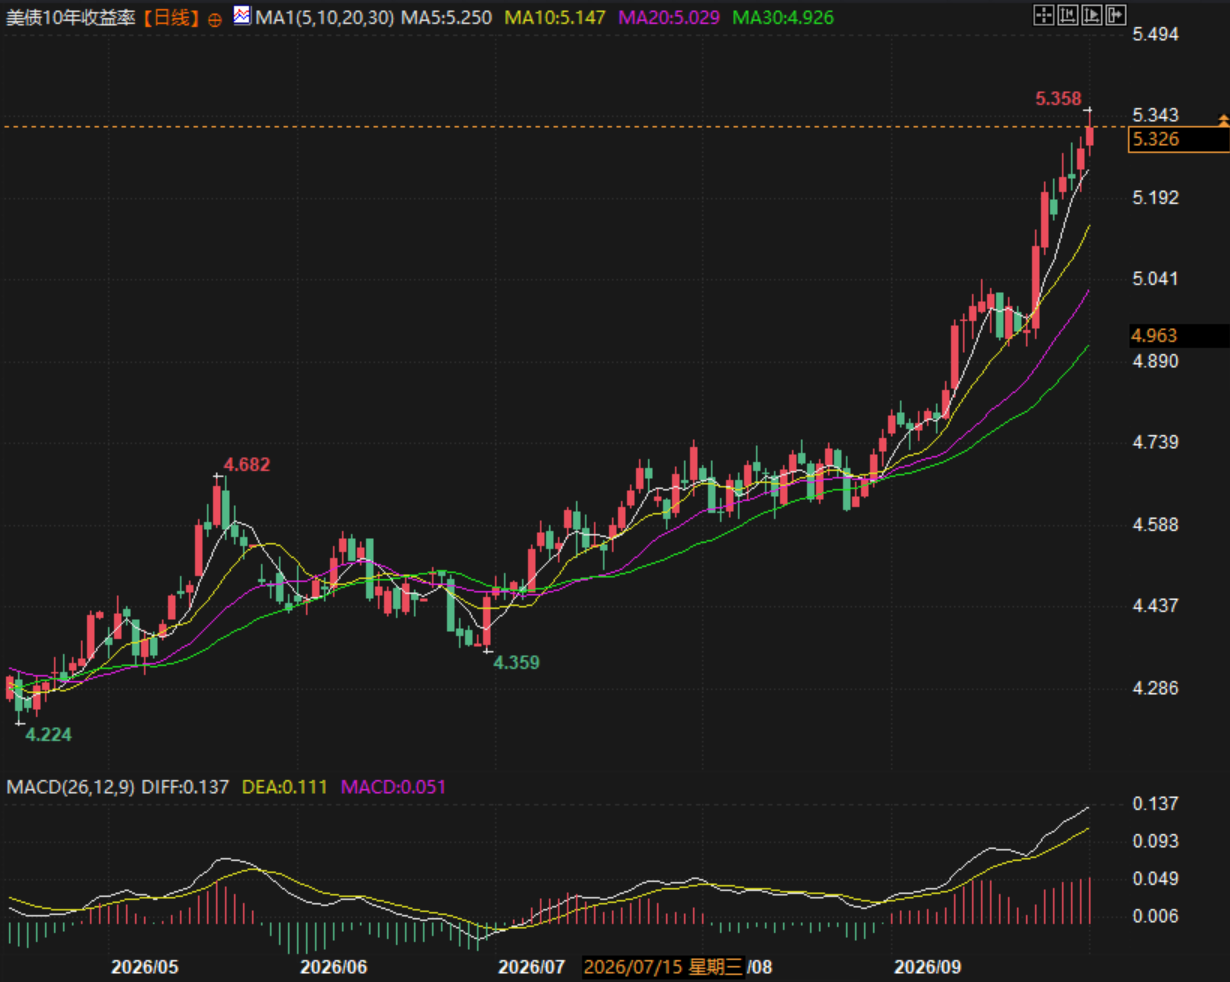Select the 【日线】 period label
The width and height of the screenshot is (1230, 982).
(170, 18)
